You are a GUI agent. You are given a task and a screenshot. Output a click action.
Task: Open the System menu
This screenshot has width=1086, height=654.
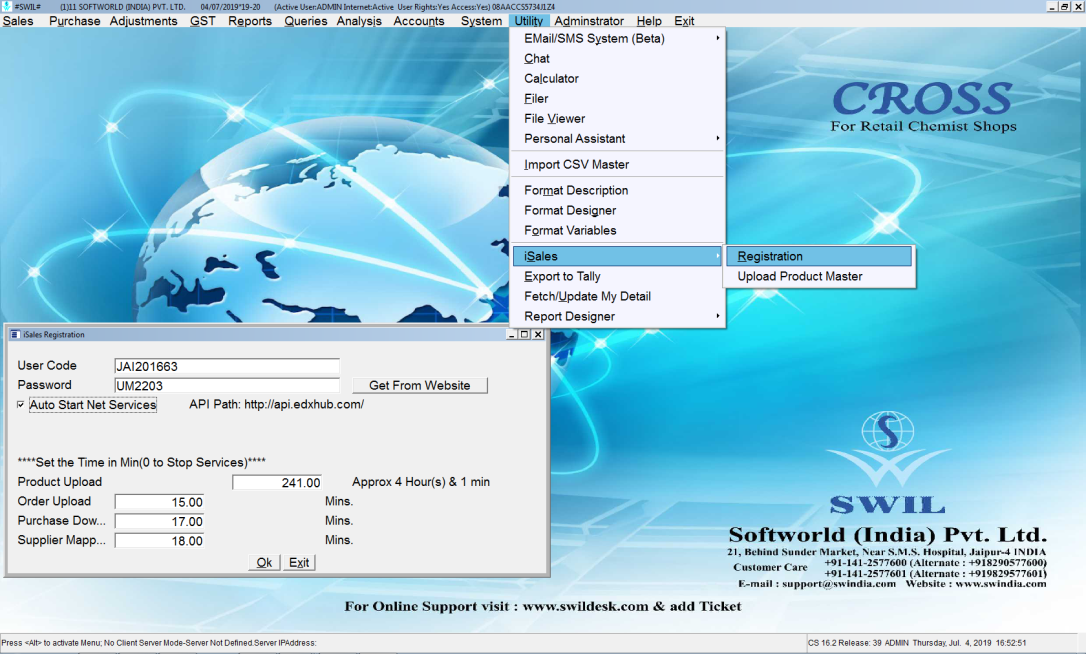481,21
